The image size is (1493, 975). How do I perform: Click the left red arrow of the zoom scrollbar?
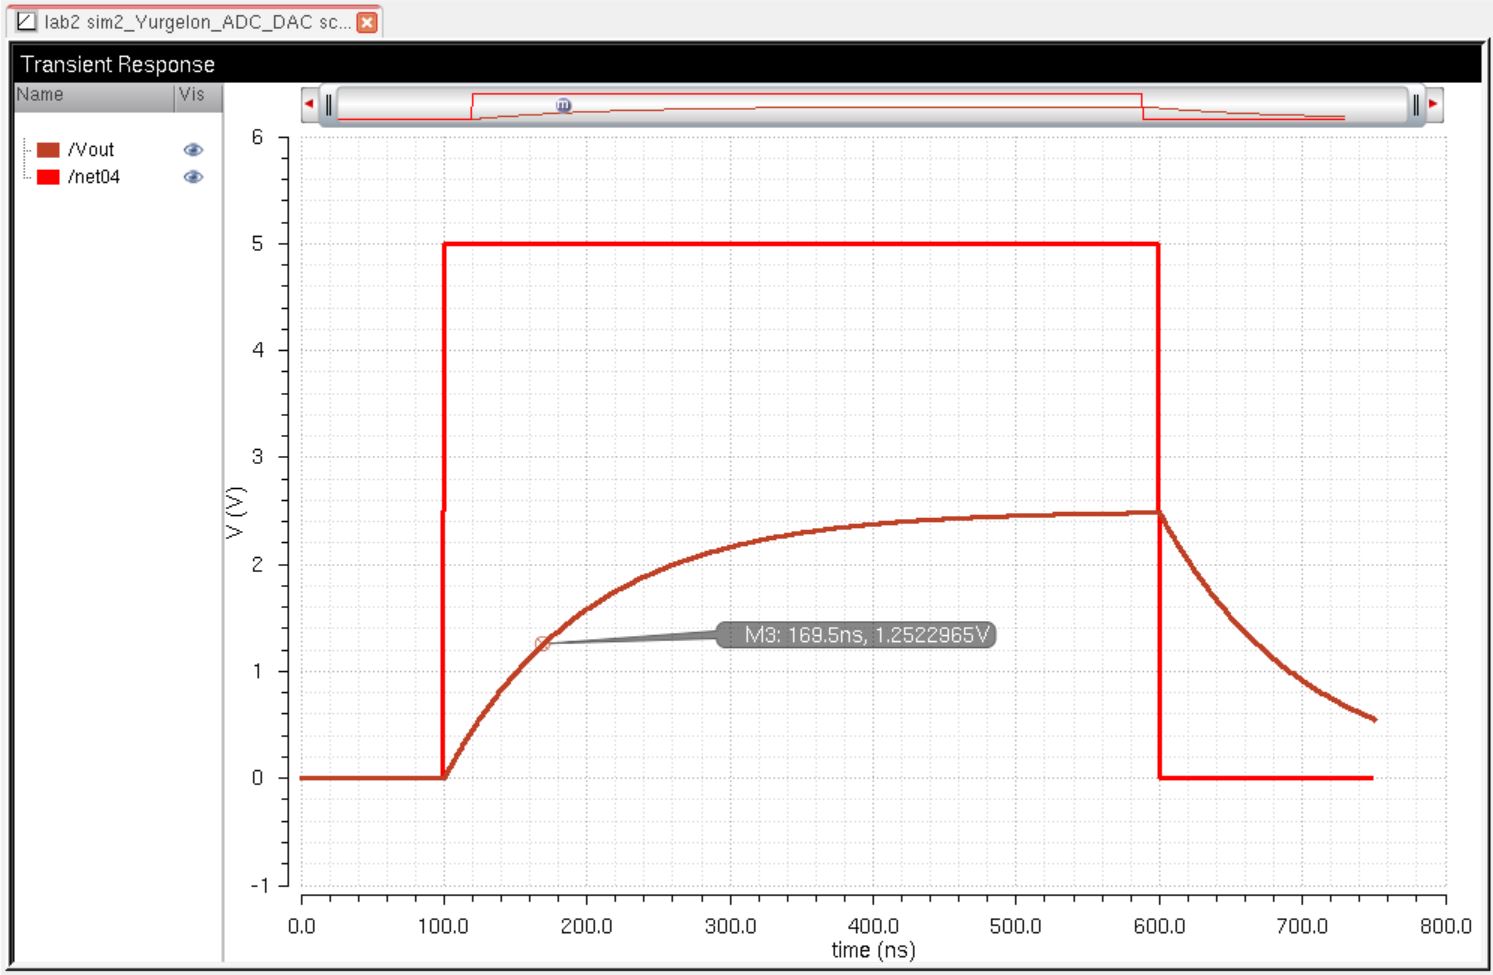[309, 104]
